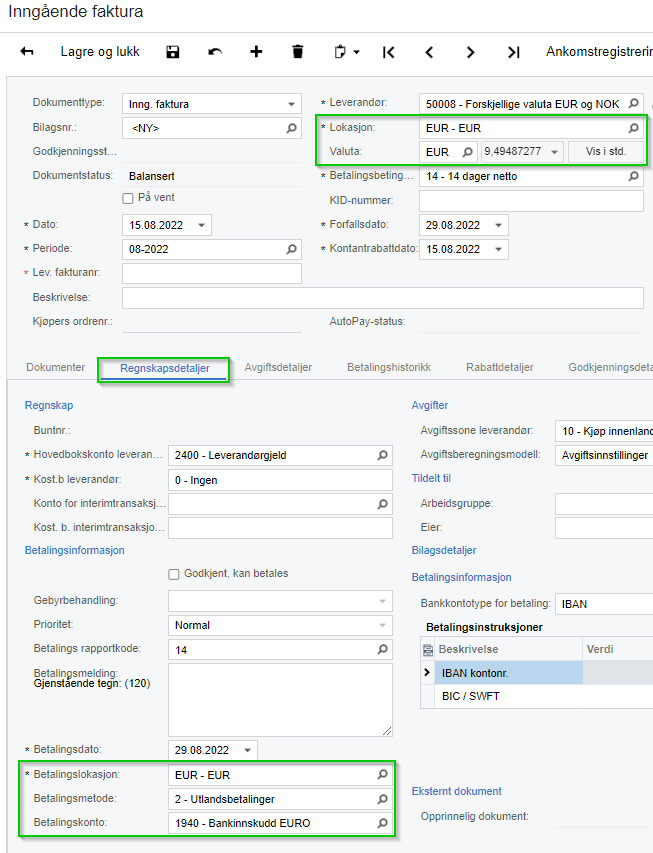
Task: Click the back arrow icon
Action: [27, 52]
